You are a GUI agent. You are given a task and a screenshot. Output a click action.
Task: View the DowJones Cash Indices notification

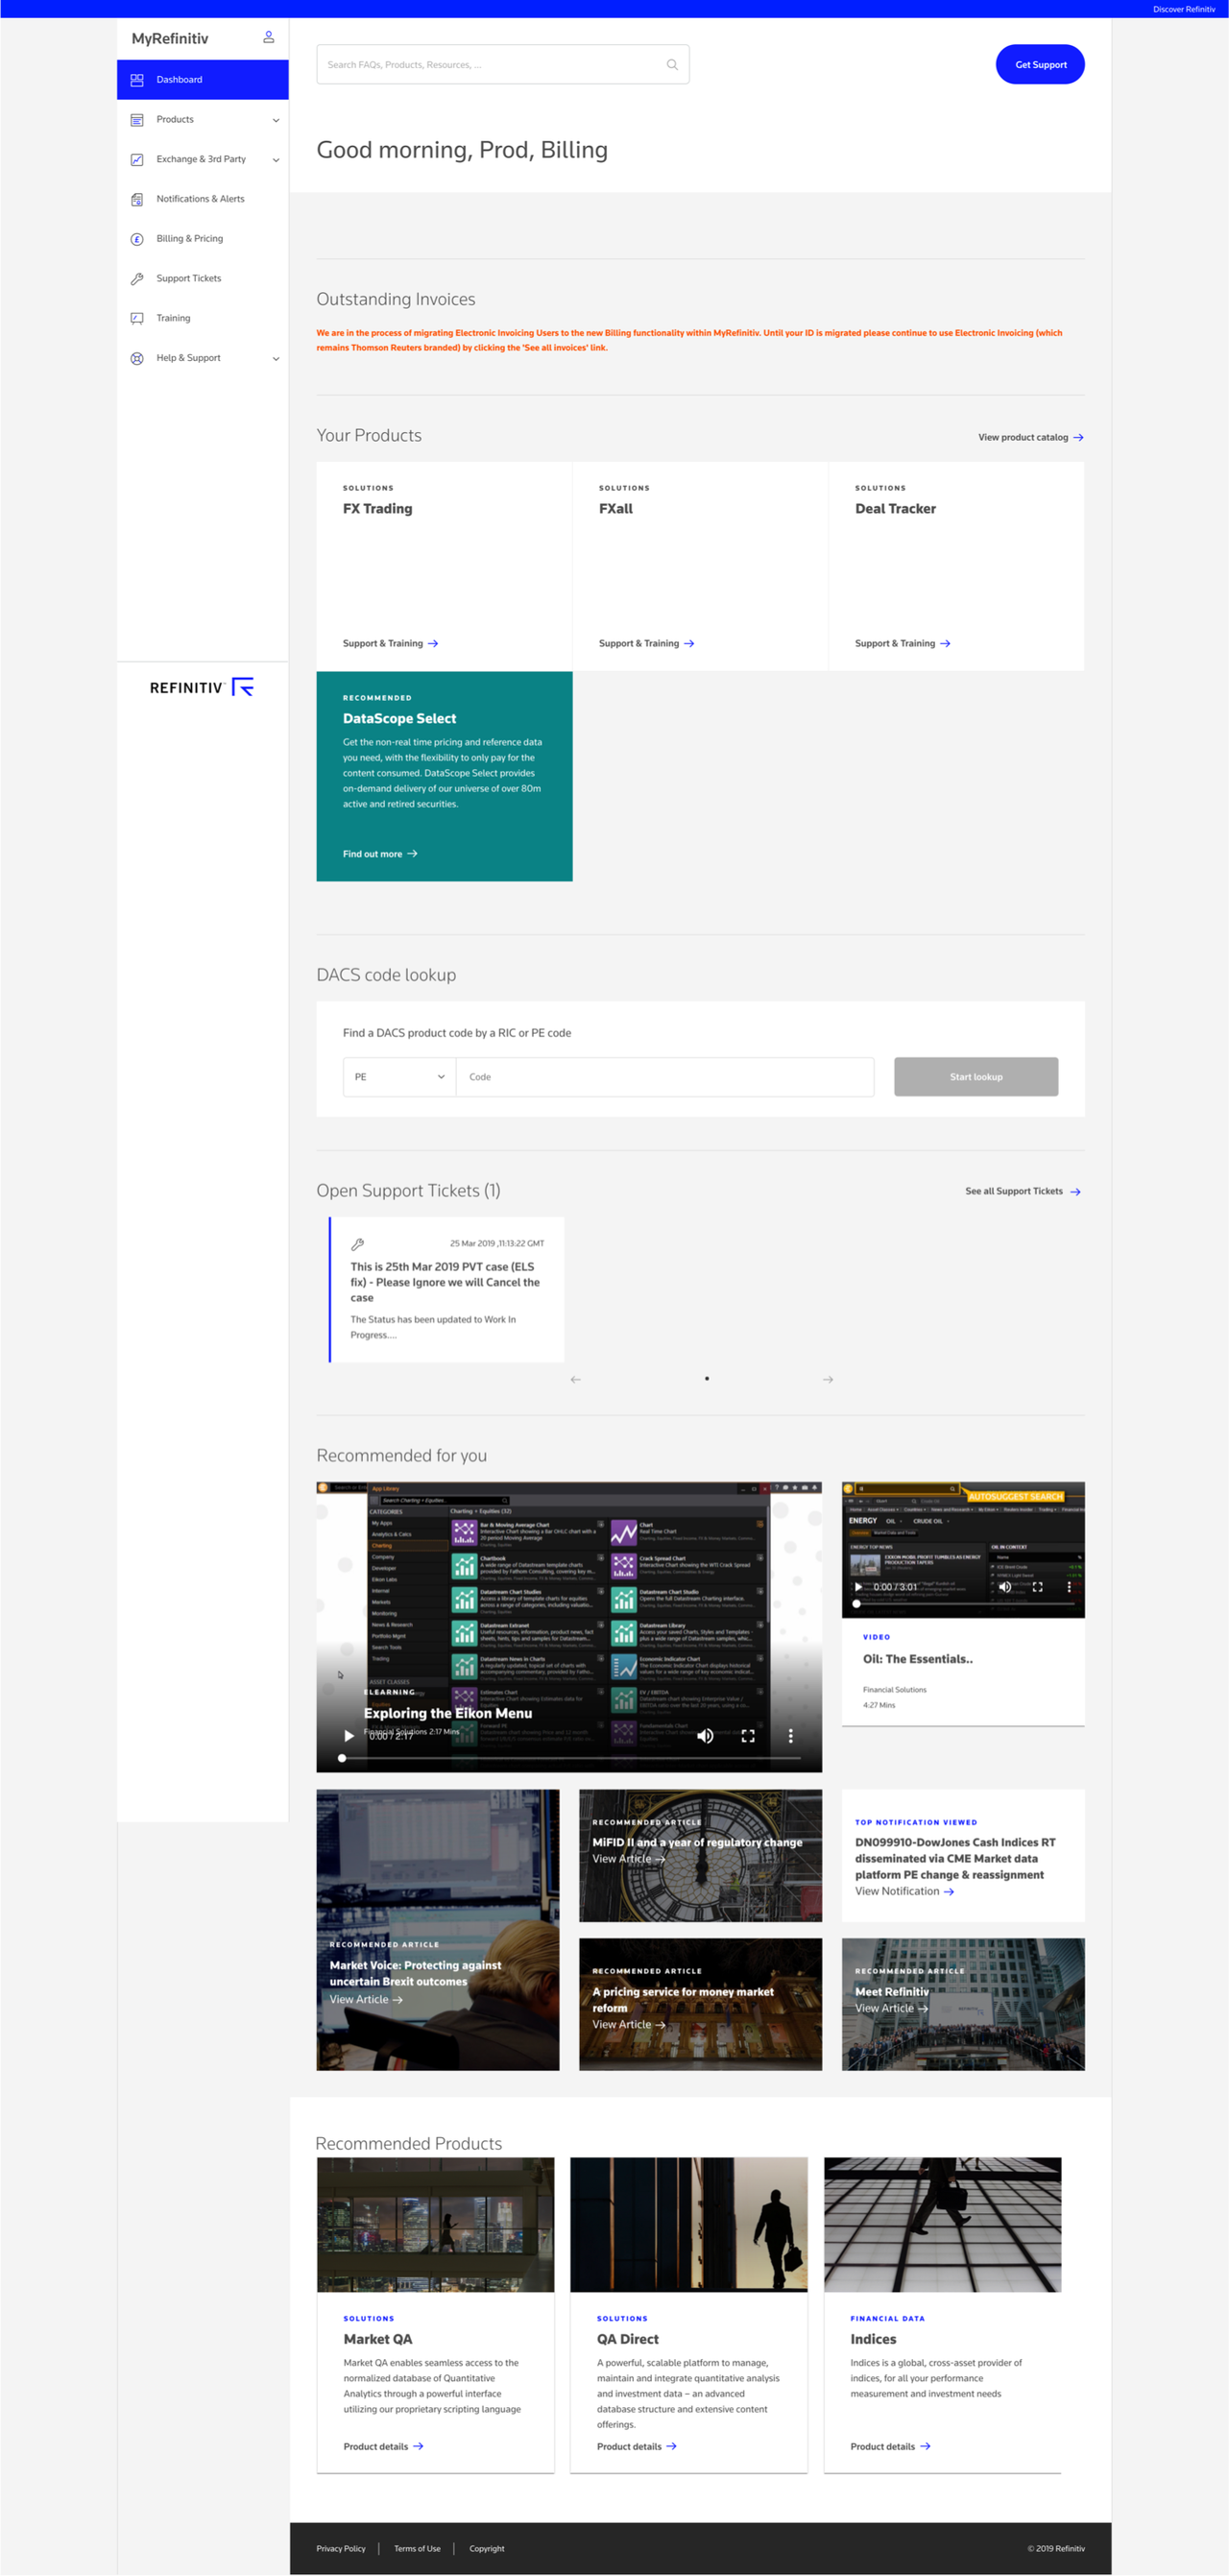(x=904, y=1892)
